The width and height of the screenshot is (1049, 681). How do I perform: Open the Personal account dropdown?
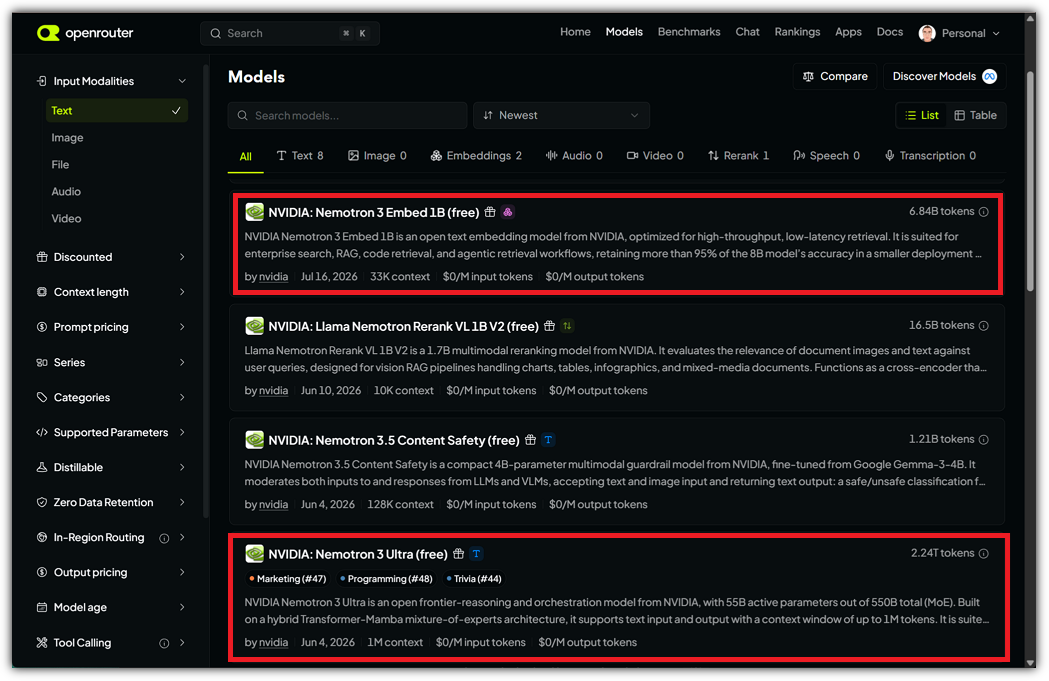tap(959, 33)
